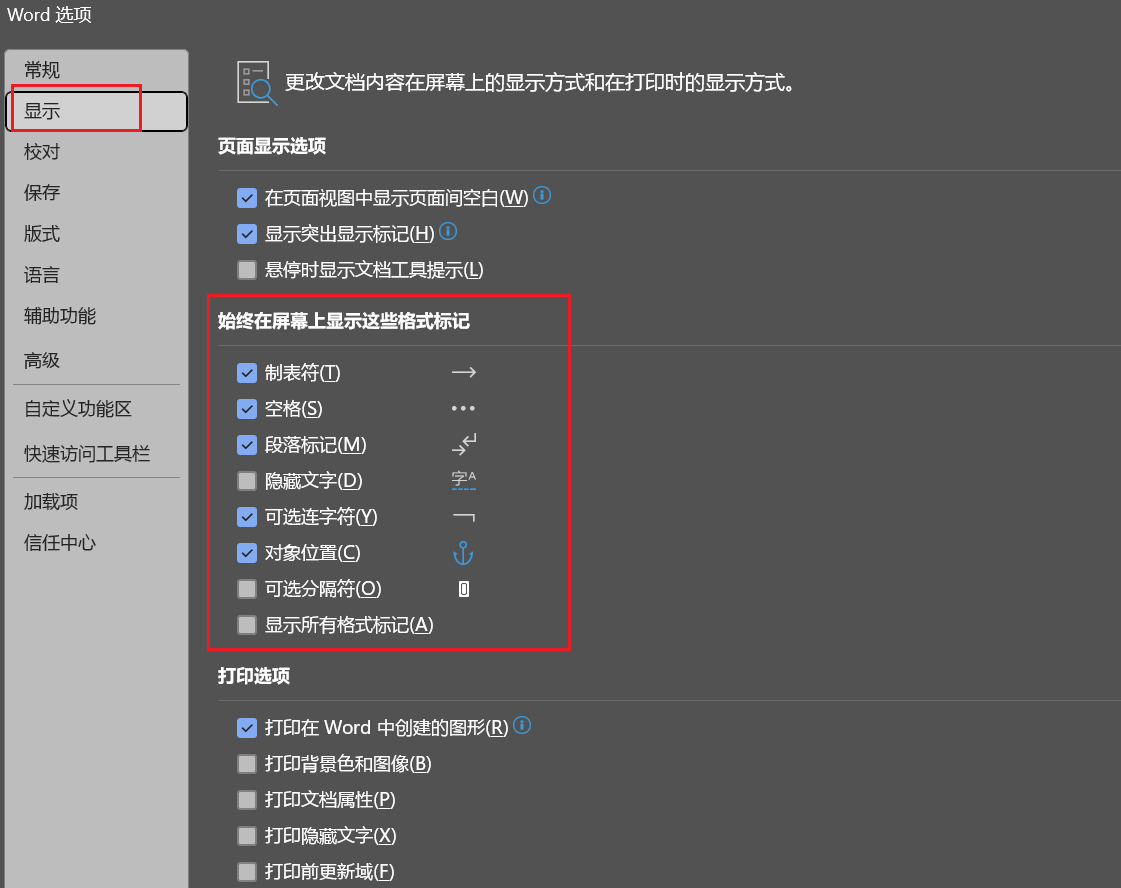Screen dimensions: 1121x888
Task: Click the info icon beside 在页面视图中显示页面间空白
Action: click(x=542, y=195)
